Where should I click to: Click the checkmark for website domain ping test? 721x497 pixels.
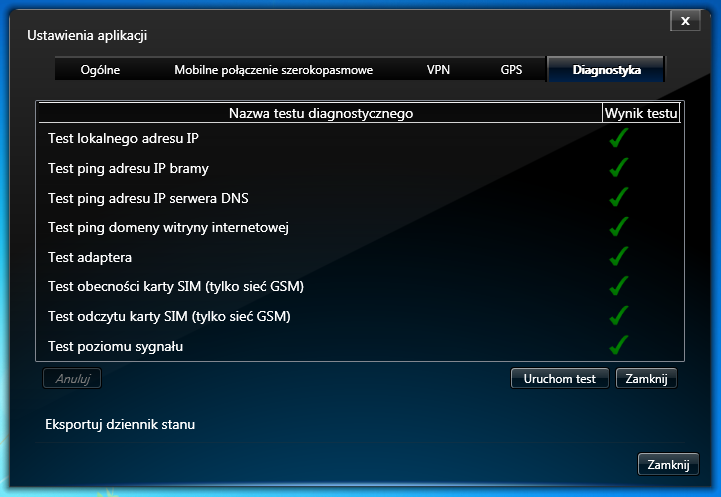pyautogui.click(x=618, y=227)
